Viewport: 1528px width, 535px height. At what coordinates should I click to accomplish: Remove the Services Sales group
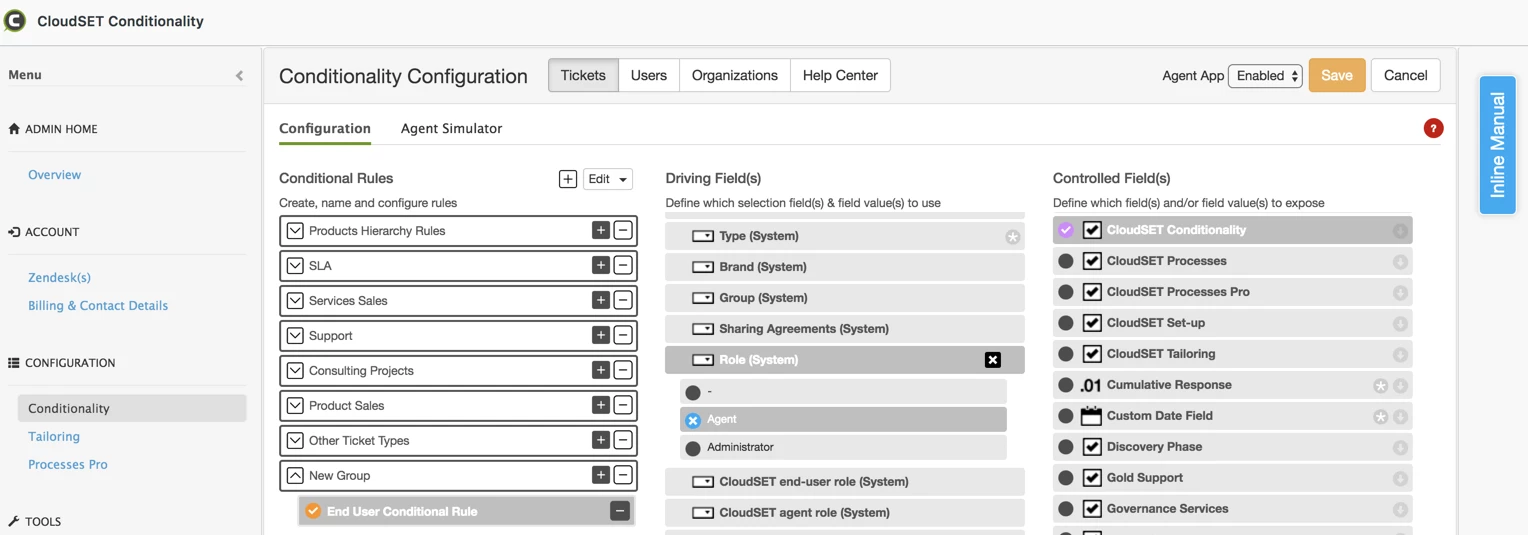pyautogui.click(x=622, y=301)
